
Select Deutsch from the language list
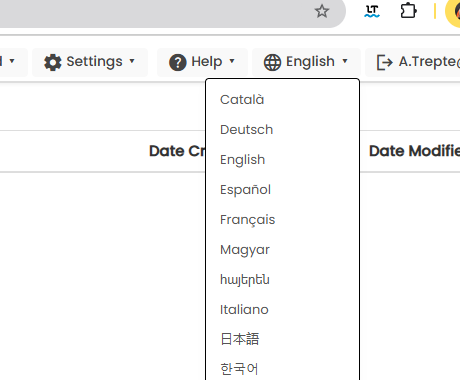(x=246, y=130)
